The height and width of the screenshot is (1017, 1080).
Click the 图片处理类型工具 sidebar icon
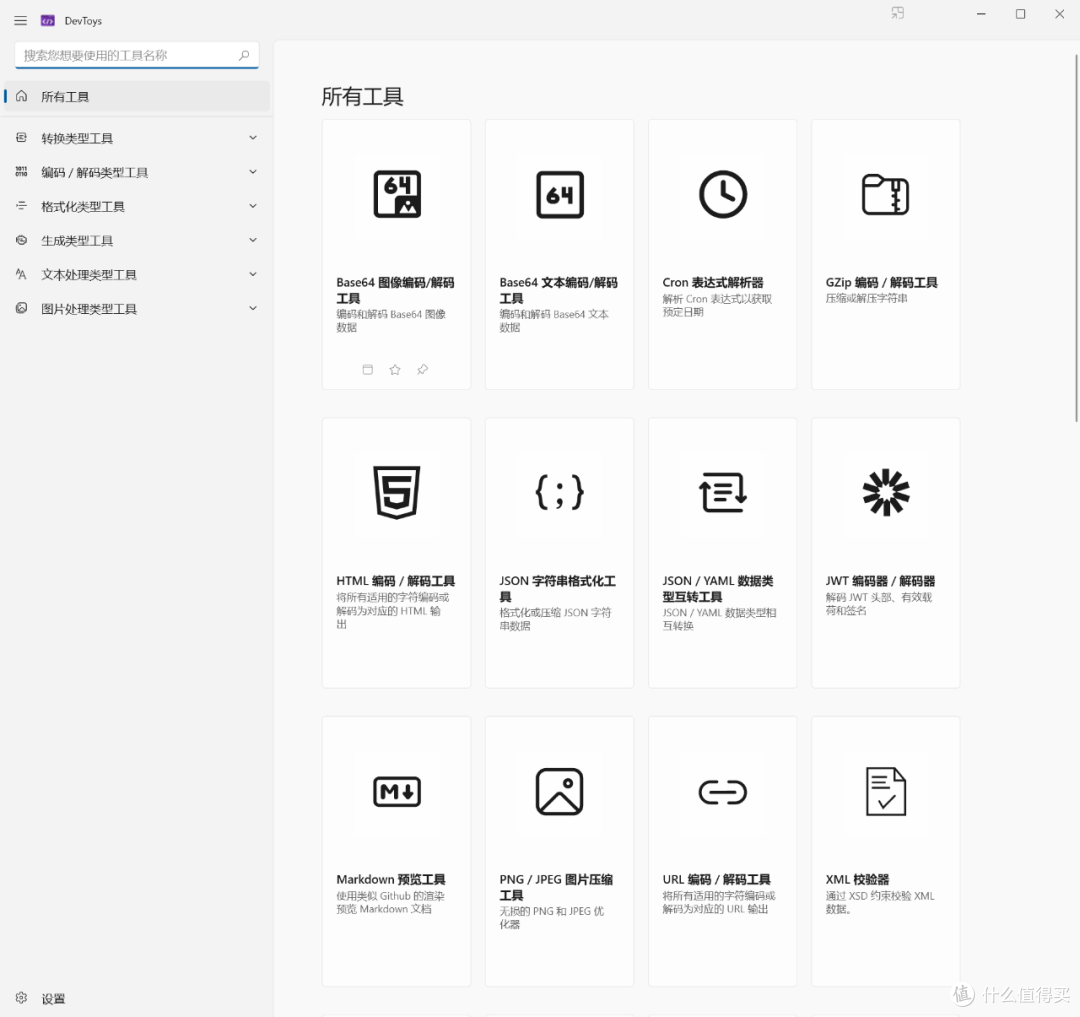(x=21, y=308)
